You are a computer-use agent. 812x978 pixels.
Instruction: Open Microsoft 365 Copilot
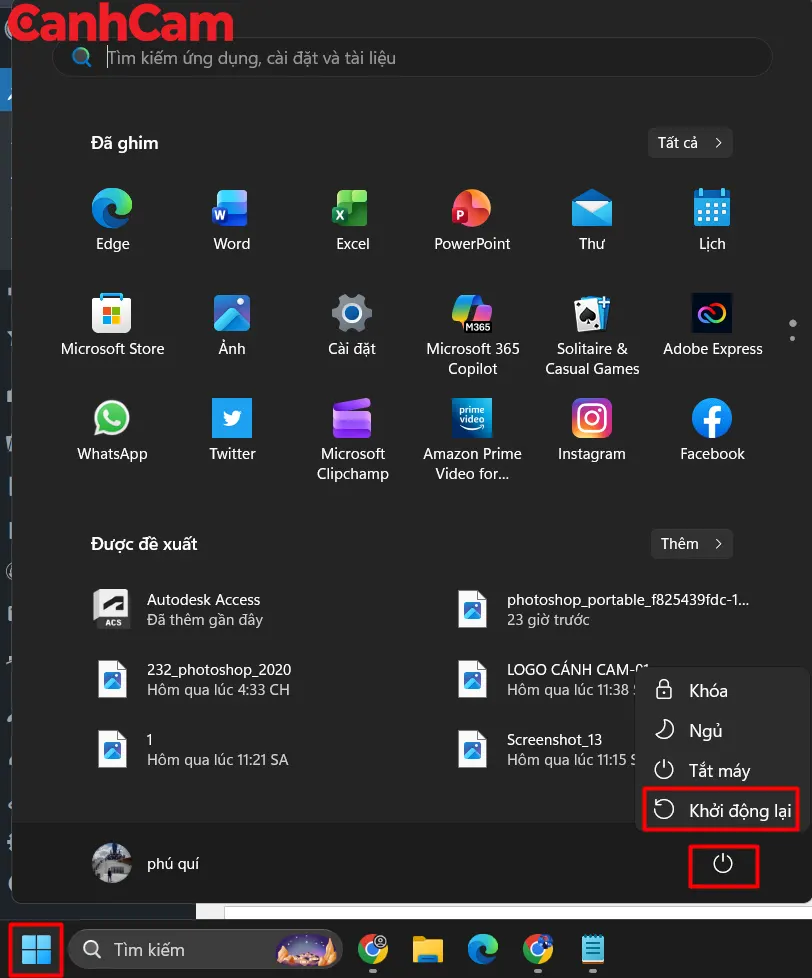click(x=471, y=313)
